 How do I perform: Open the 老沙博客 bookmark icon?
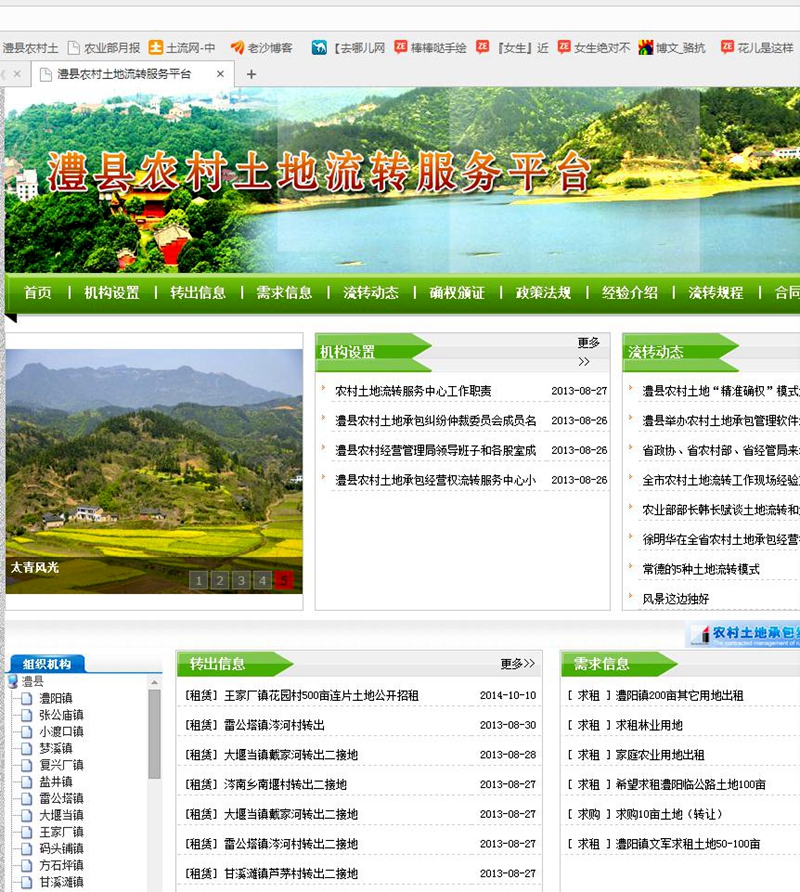click(237, 47)
